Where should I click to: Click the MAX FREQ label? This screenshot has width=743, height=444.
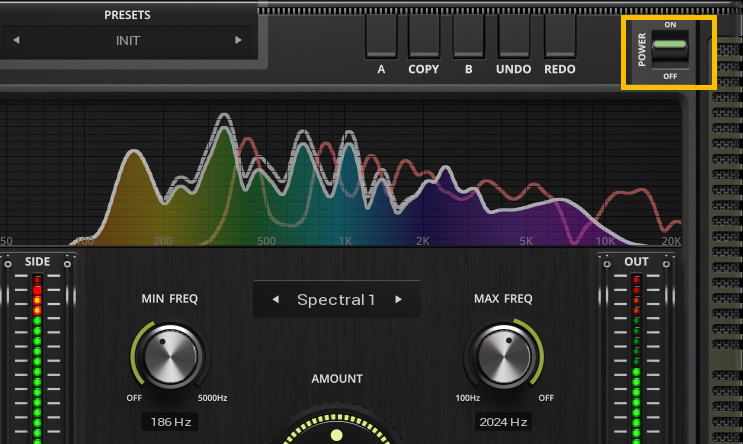point(503,299)
